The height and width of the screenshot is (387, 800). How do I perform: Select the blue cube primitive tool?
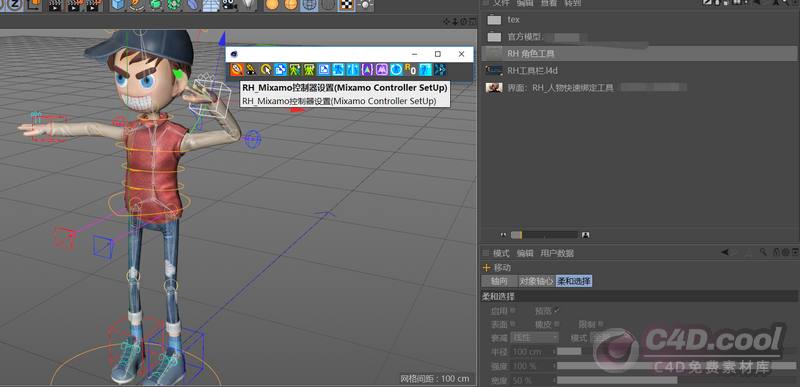point(118,5)
